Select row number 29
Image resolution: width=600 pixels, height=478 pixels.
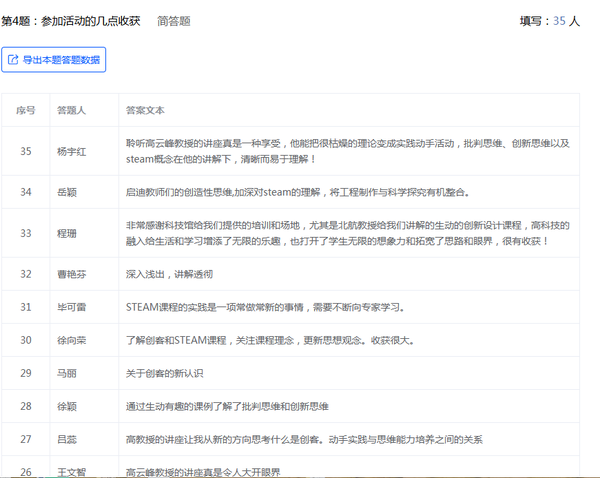[26, 373]
